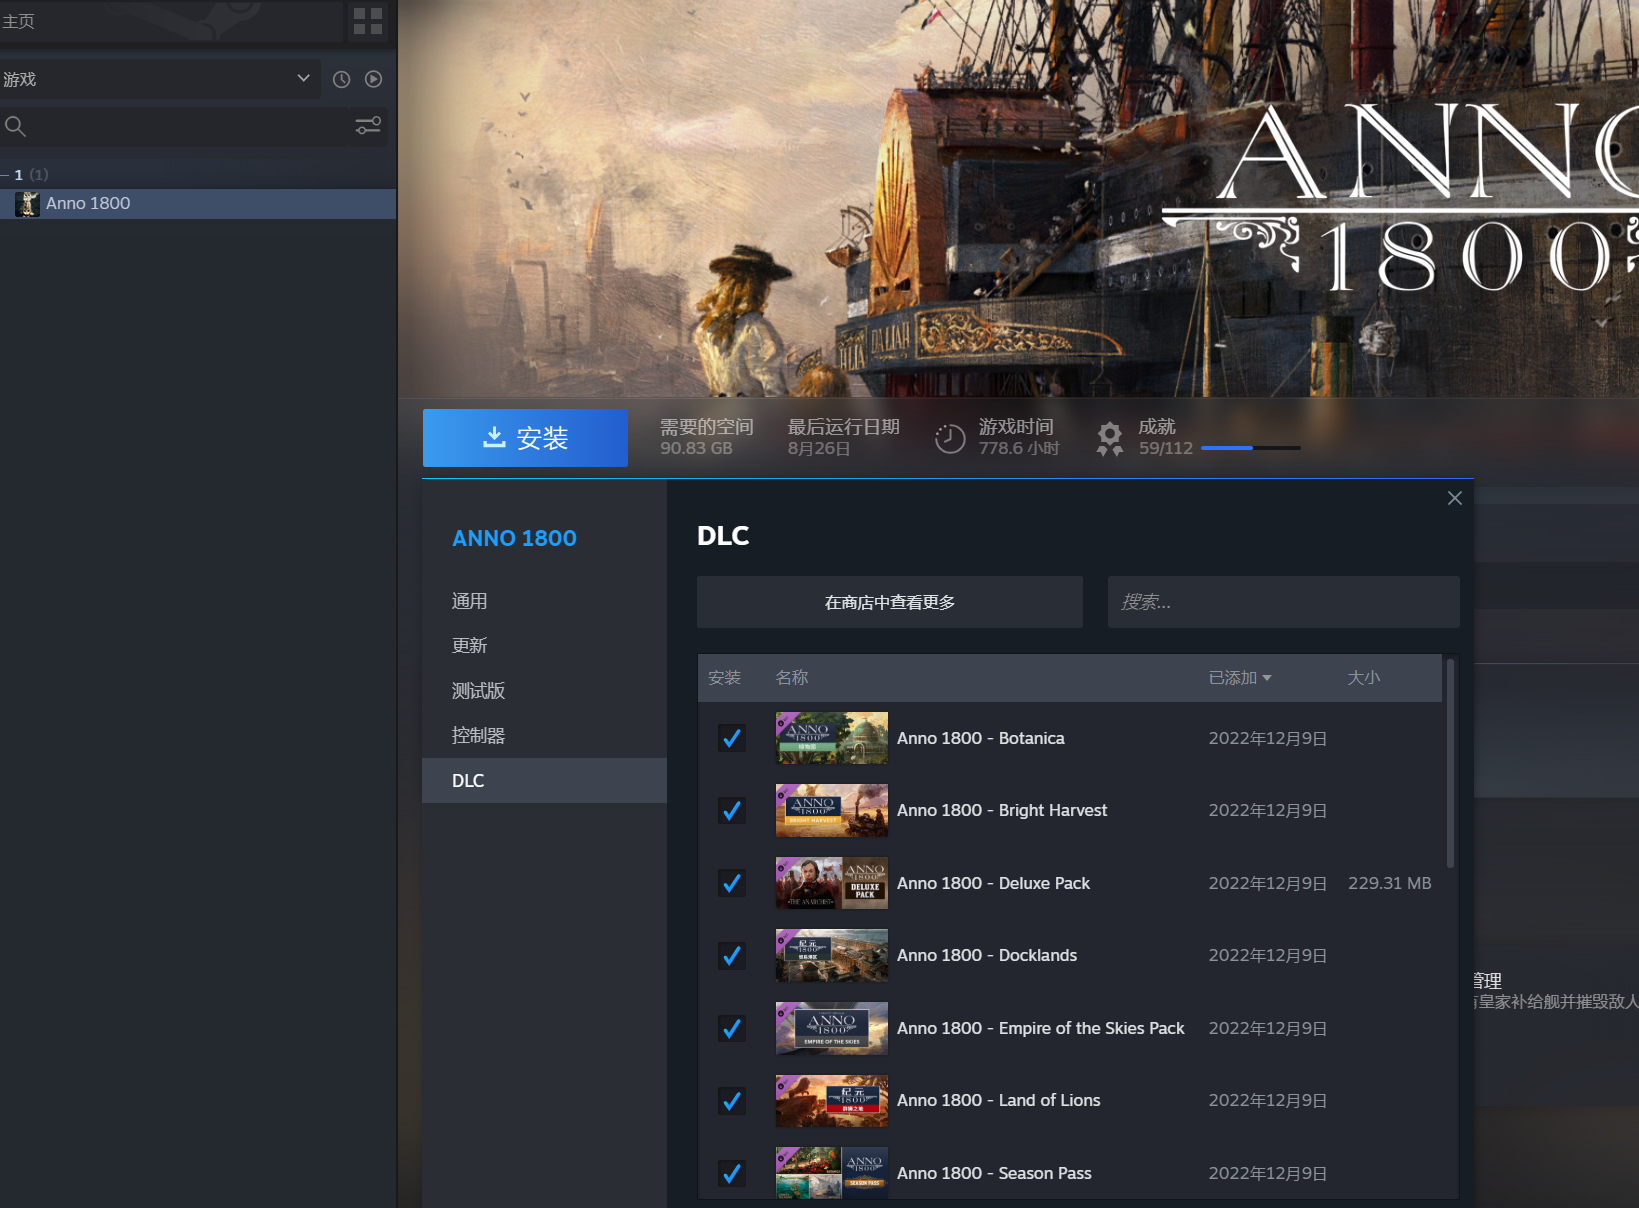Screen dimensions: 1639x1208
Task: Uncheck the Bright Harvest DLC checkbox
Action: 732,810
